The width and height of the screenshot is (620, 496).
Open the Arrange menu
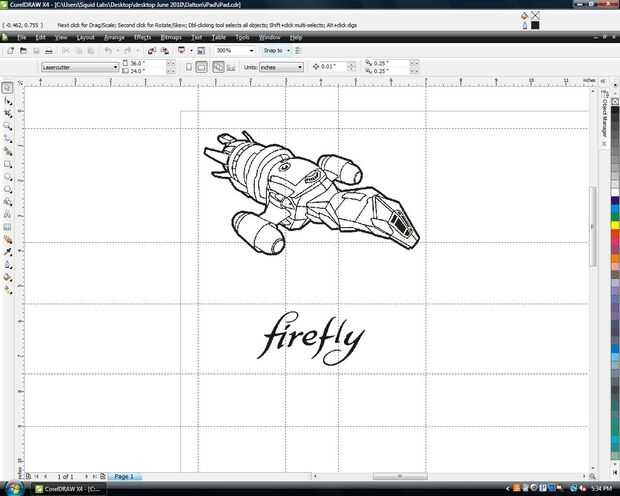tap(114, 37)
